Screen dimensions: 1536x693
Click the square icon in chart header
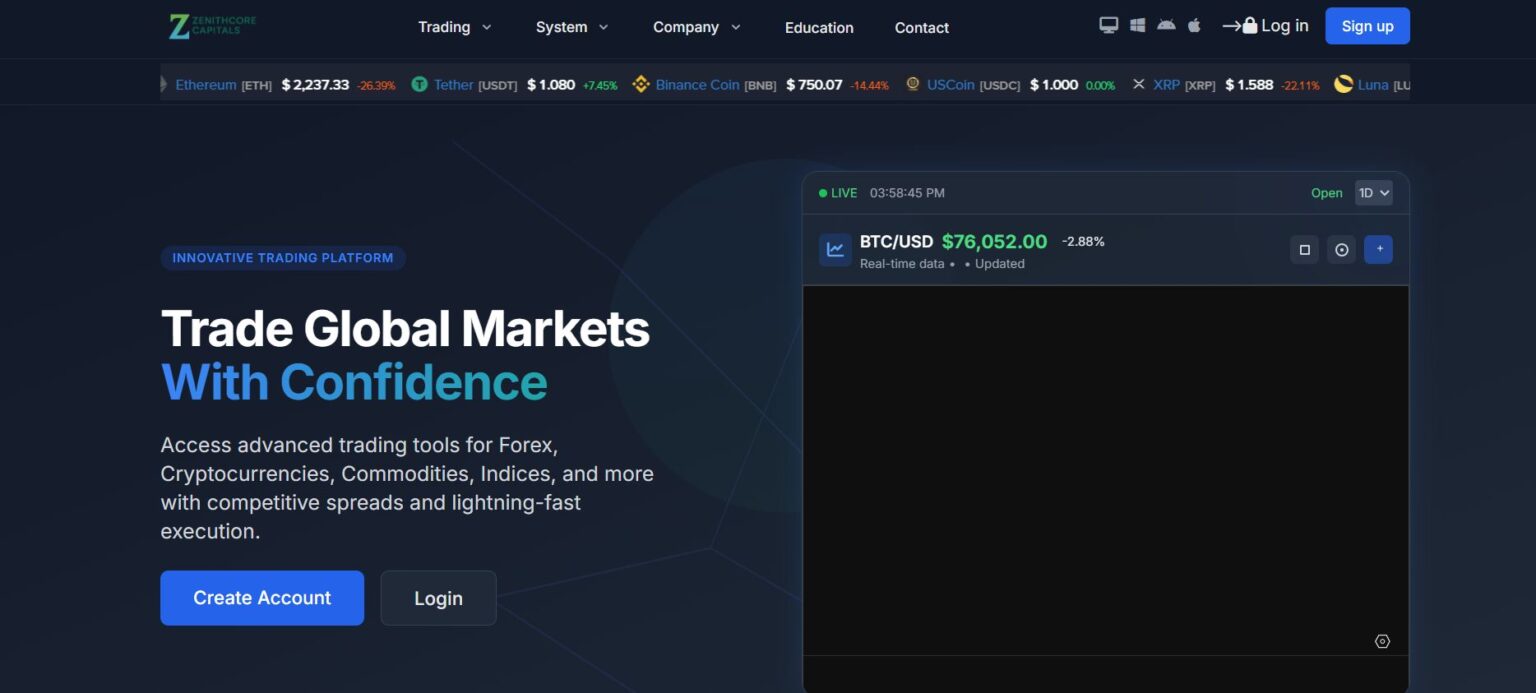point(1304,250)
